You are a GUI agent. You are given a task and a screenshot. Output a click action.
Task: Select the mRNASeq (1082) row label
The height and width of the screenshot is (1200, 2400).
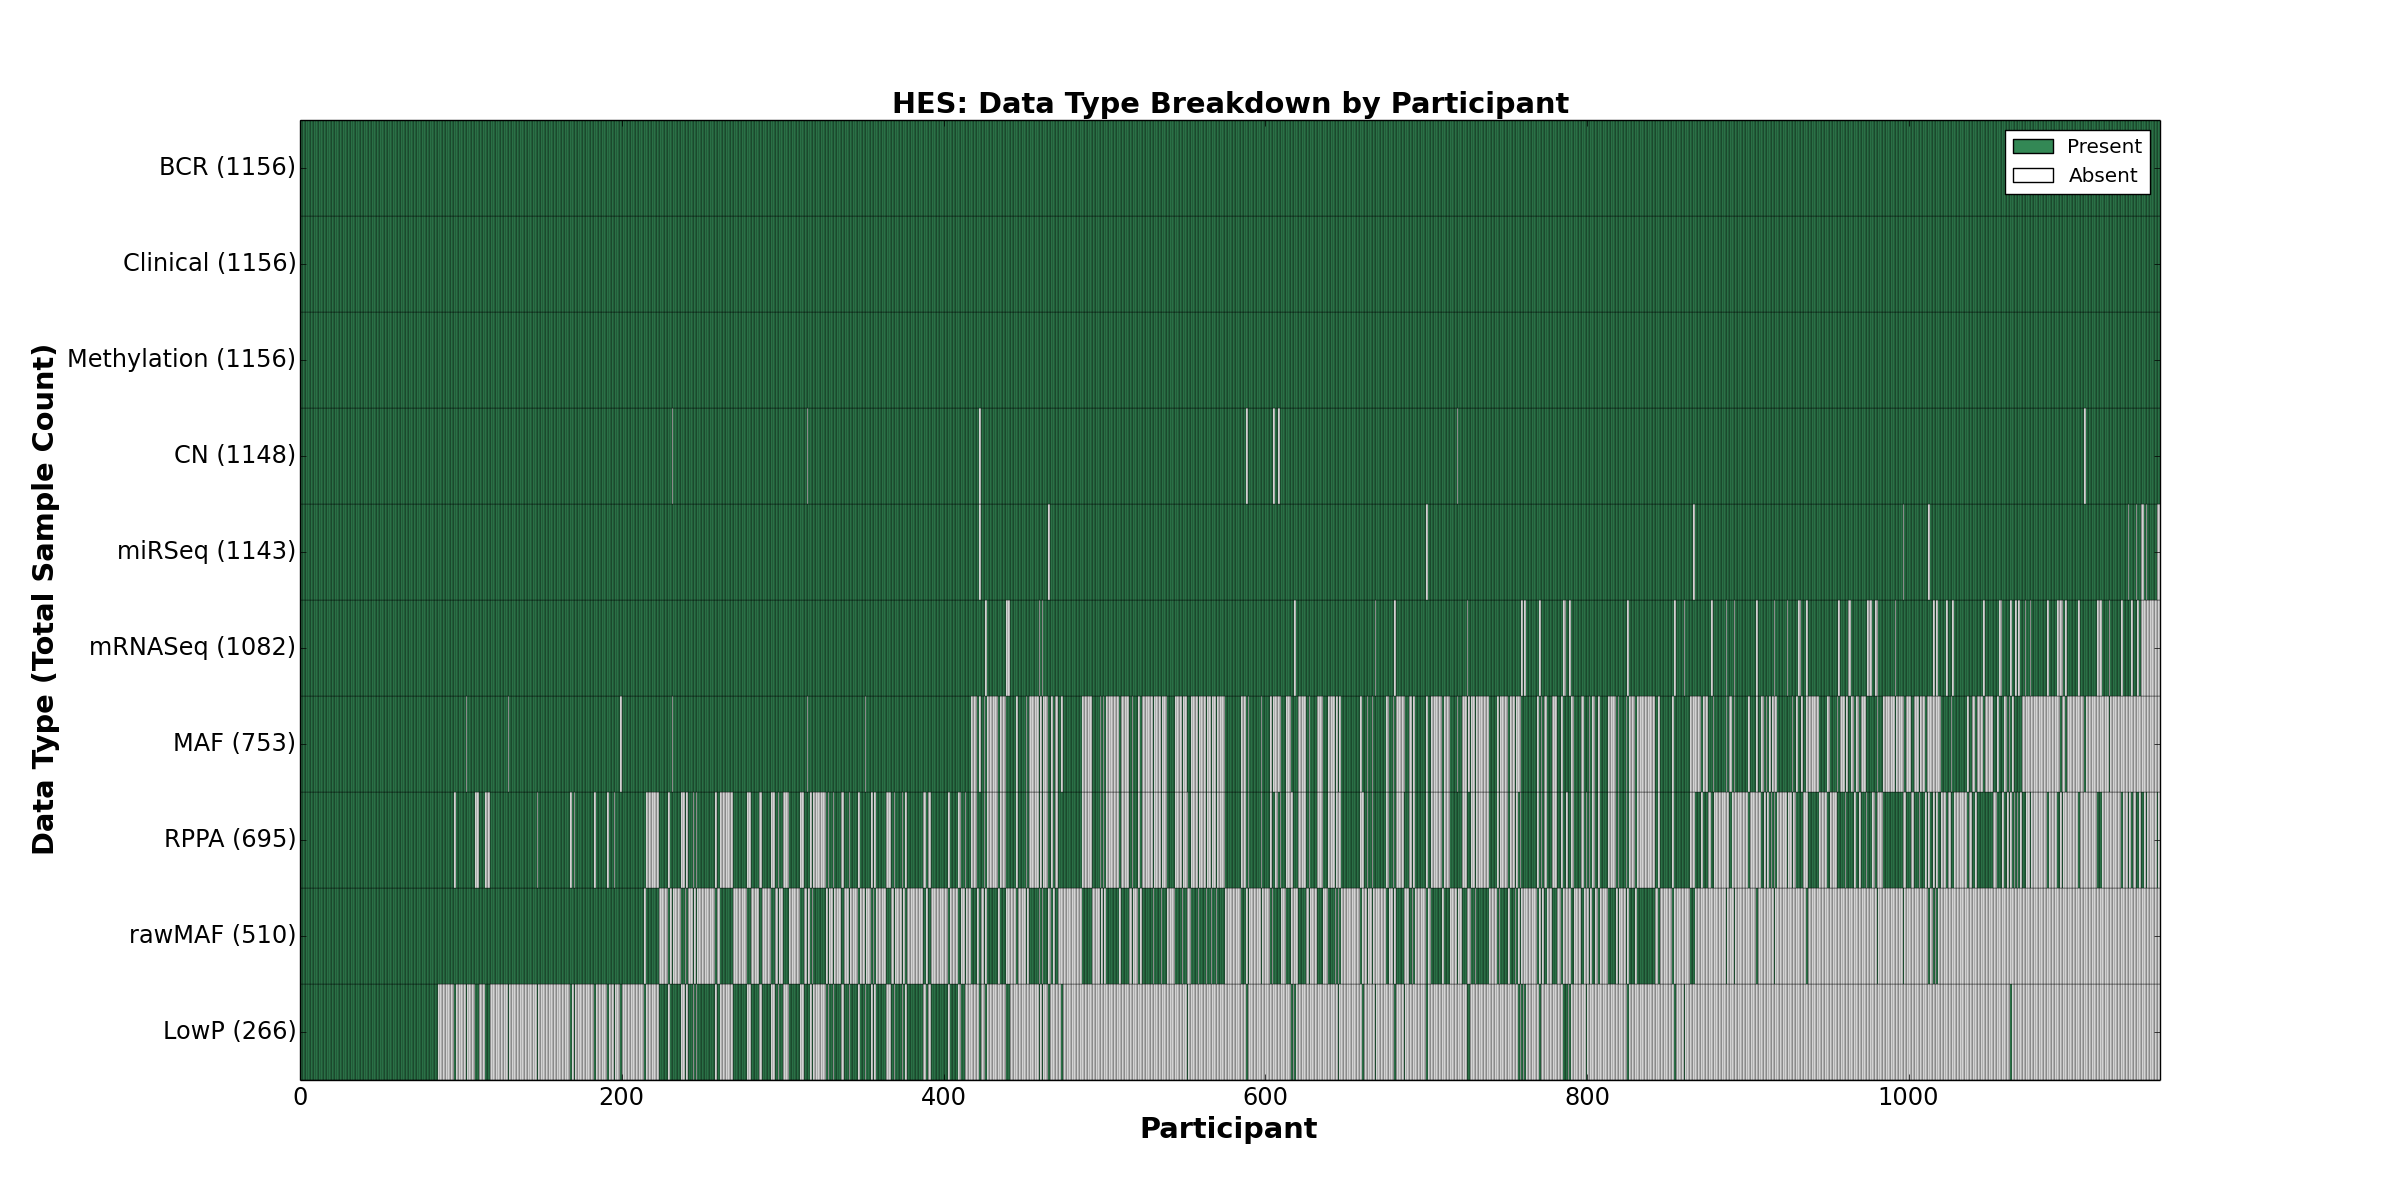click(x=192, y=647)
